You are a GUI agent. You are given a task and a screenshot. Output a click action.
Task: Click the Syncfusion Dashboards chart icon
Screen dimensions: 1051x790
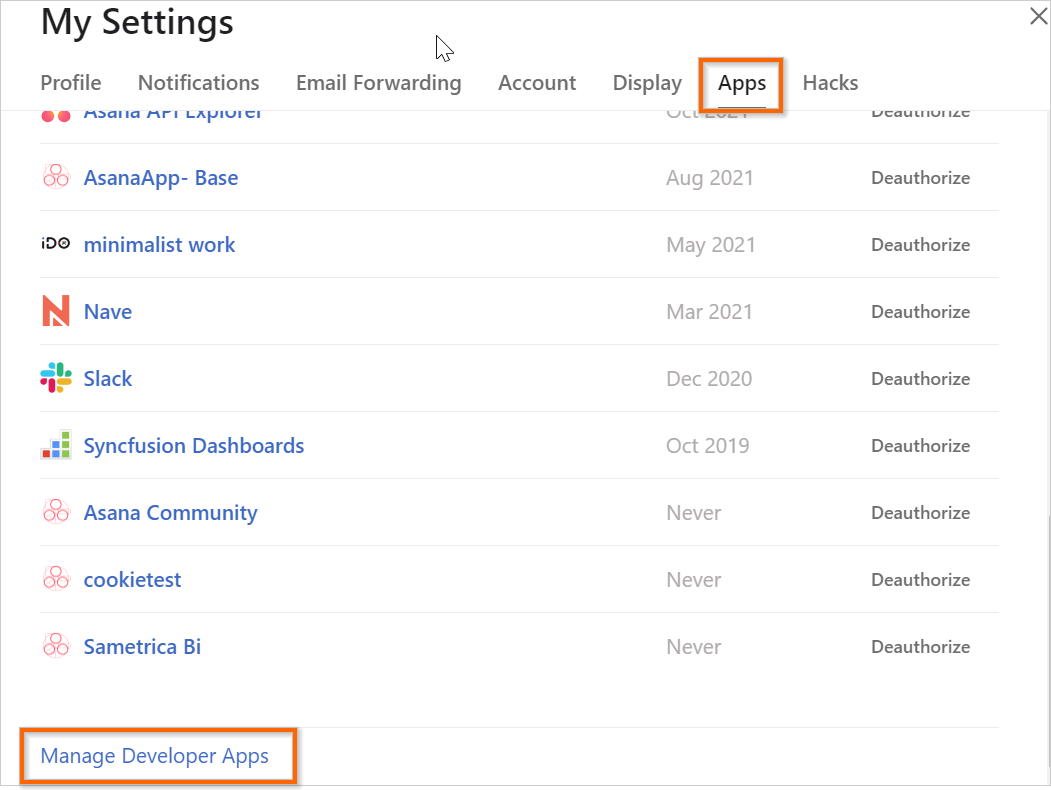click(x=56, y=445)
